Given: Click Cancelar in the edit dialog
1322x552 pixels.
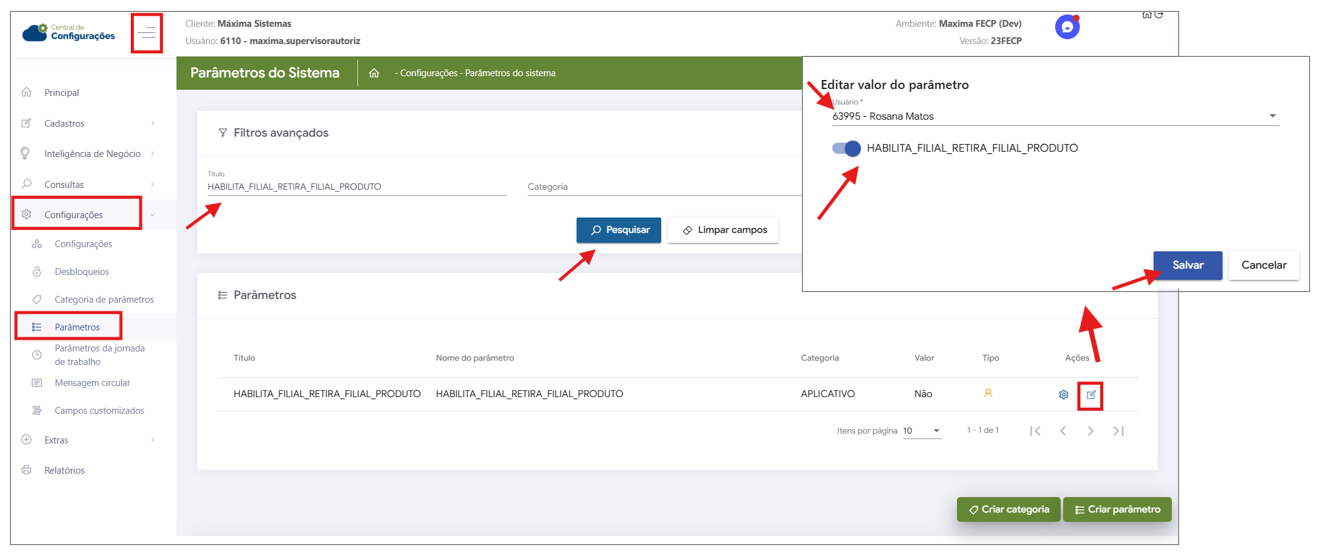Looking at the screenshot, I should [1264, 265].
